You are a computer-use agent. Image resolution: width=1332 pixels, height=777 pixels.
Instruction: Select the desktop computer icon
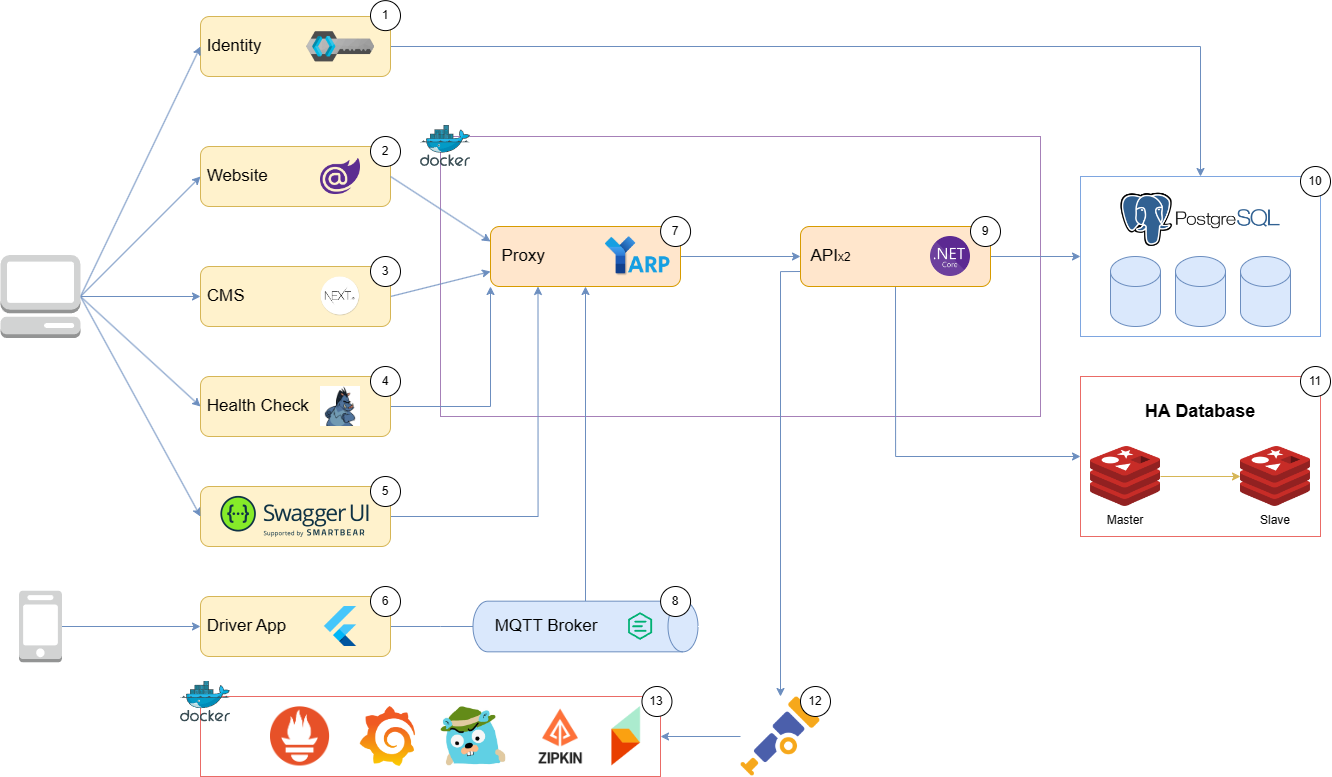[40, 296]
